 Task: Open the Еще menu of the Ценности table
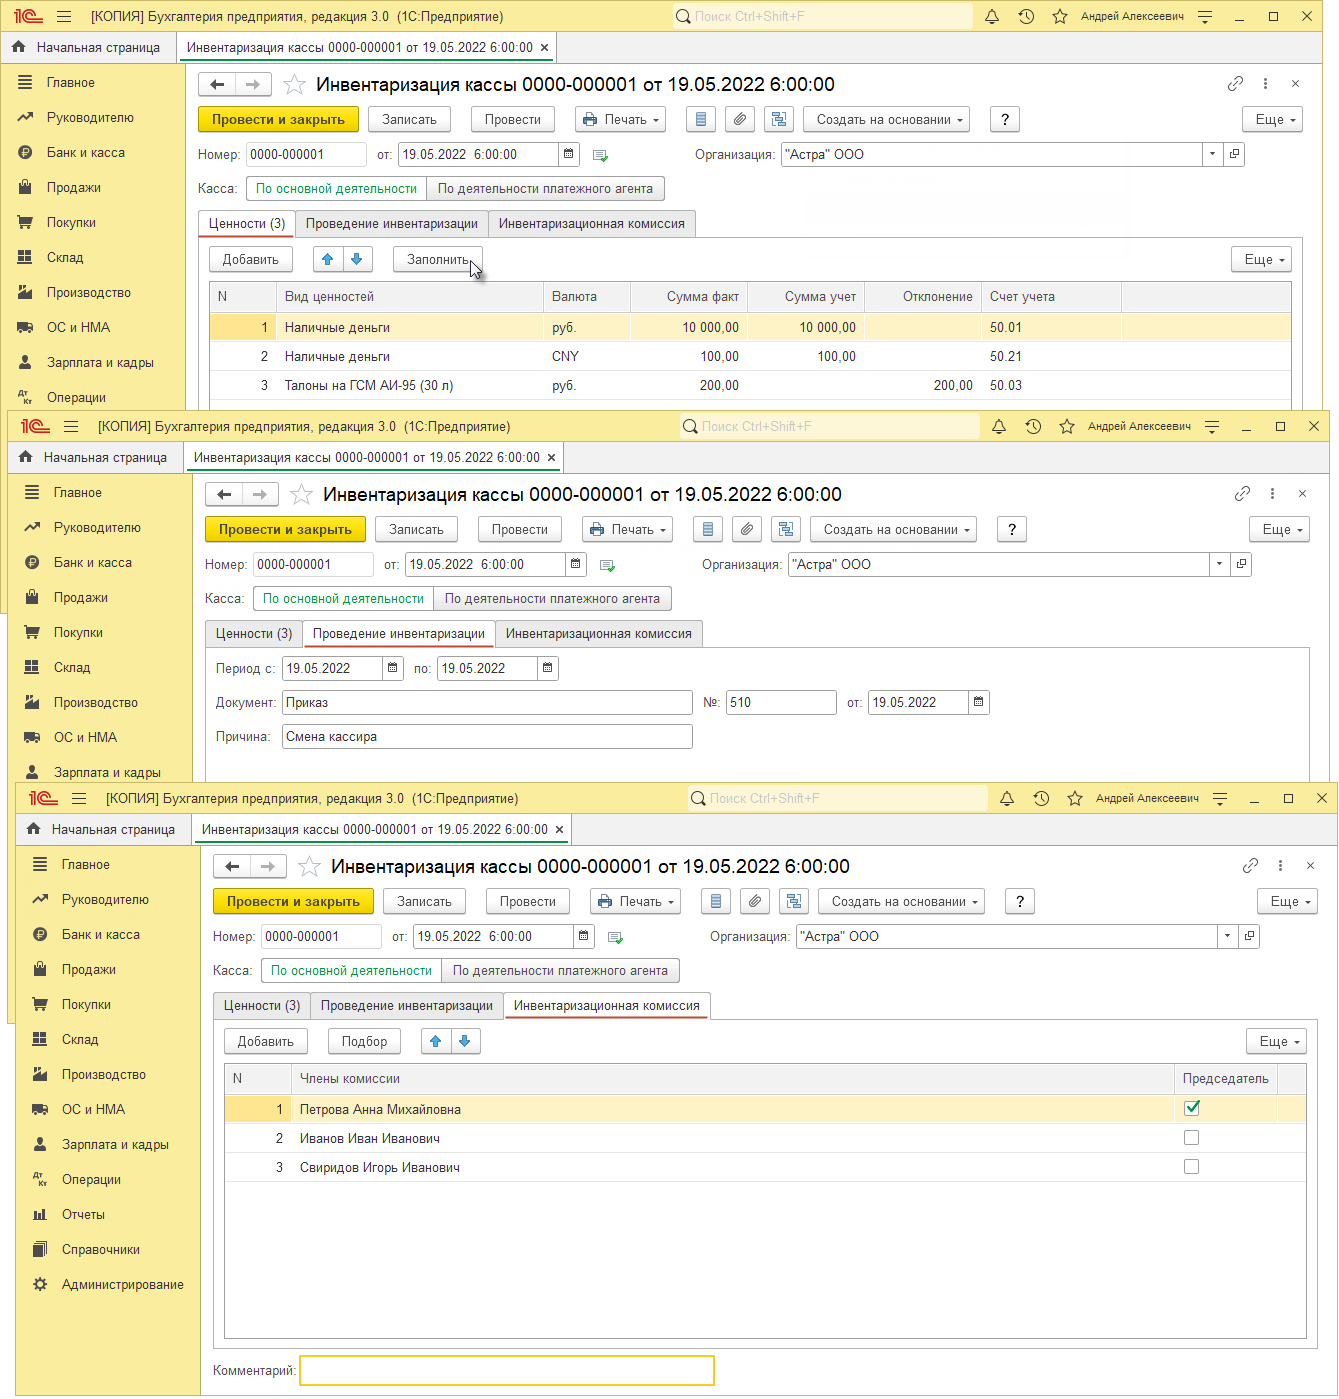point(1262,259)
